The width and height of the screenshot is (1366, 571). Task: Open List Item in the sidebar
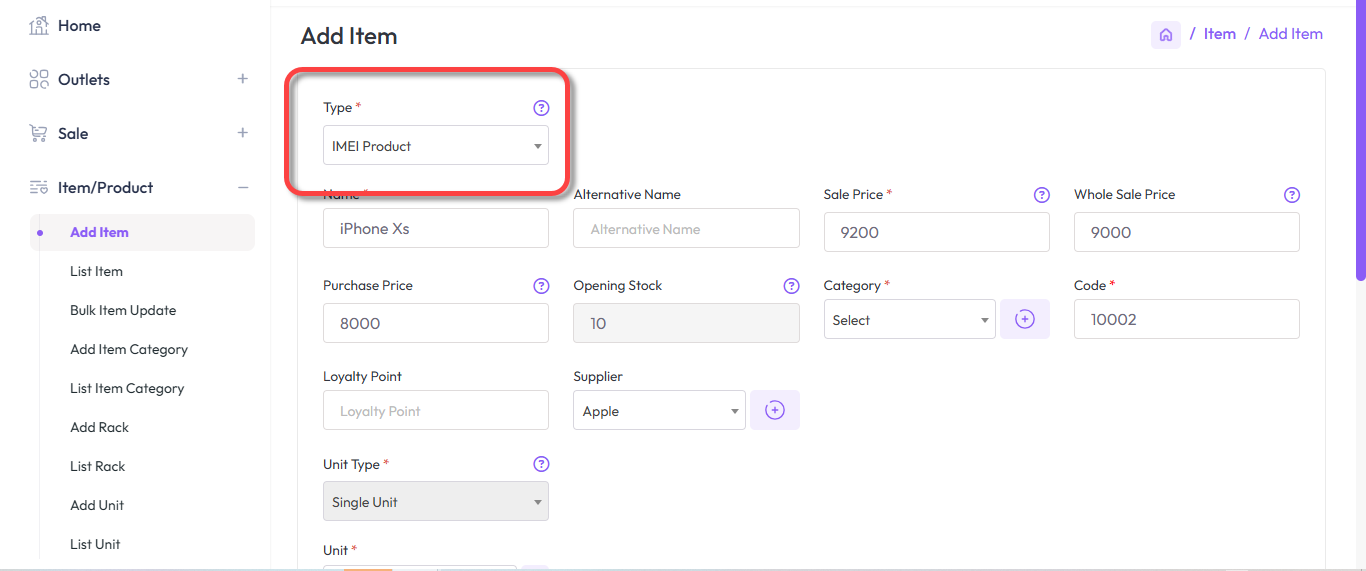click(96, 271)
